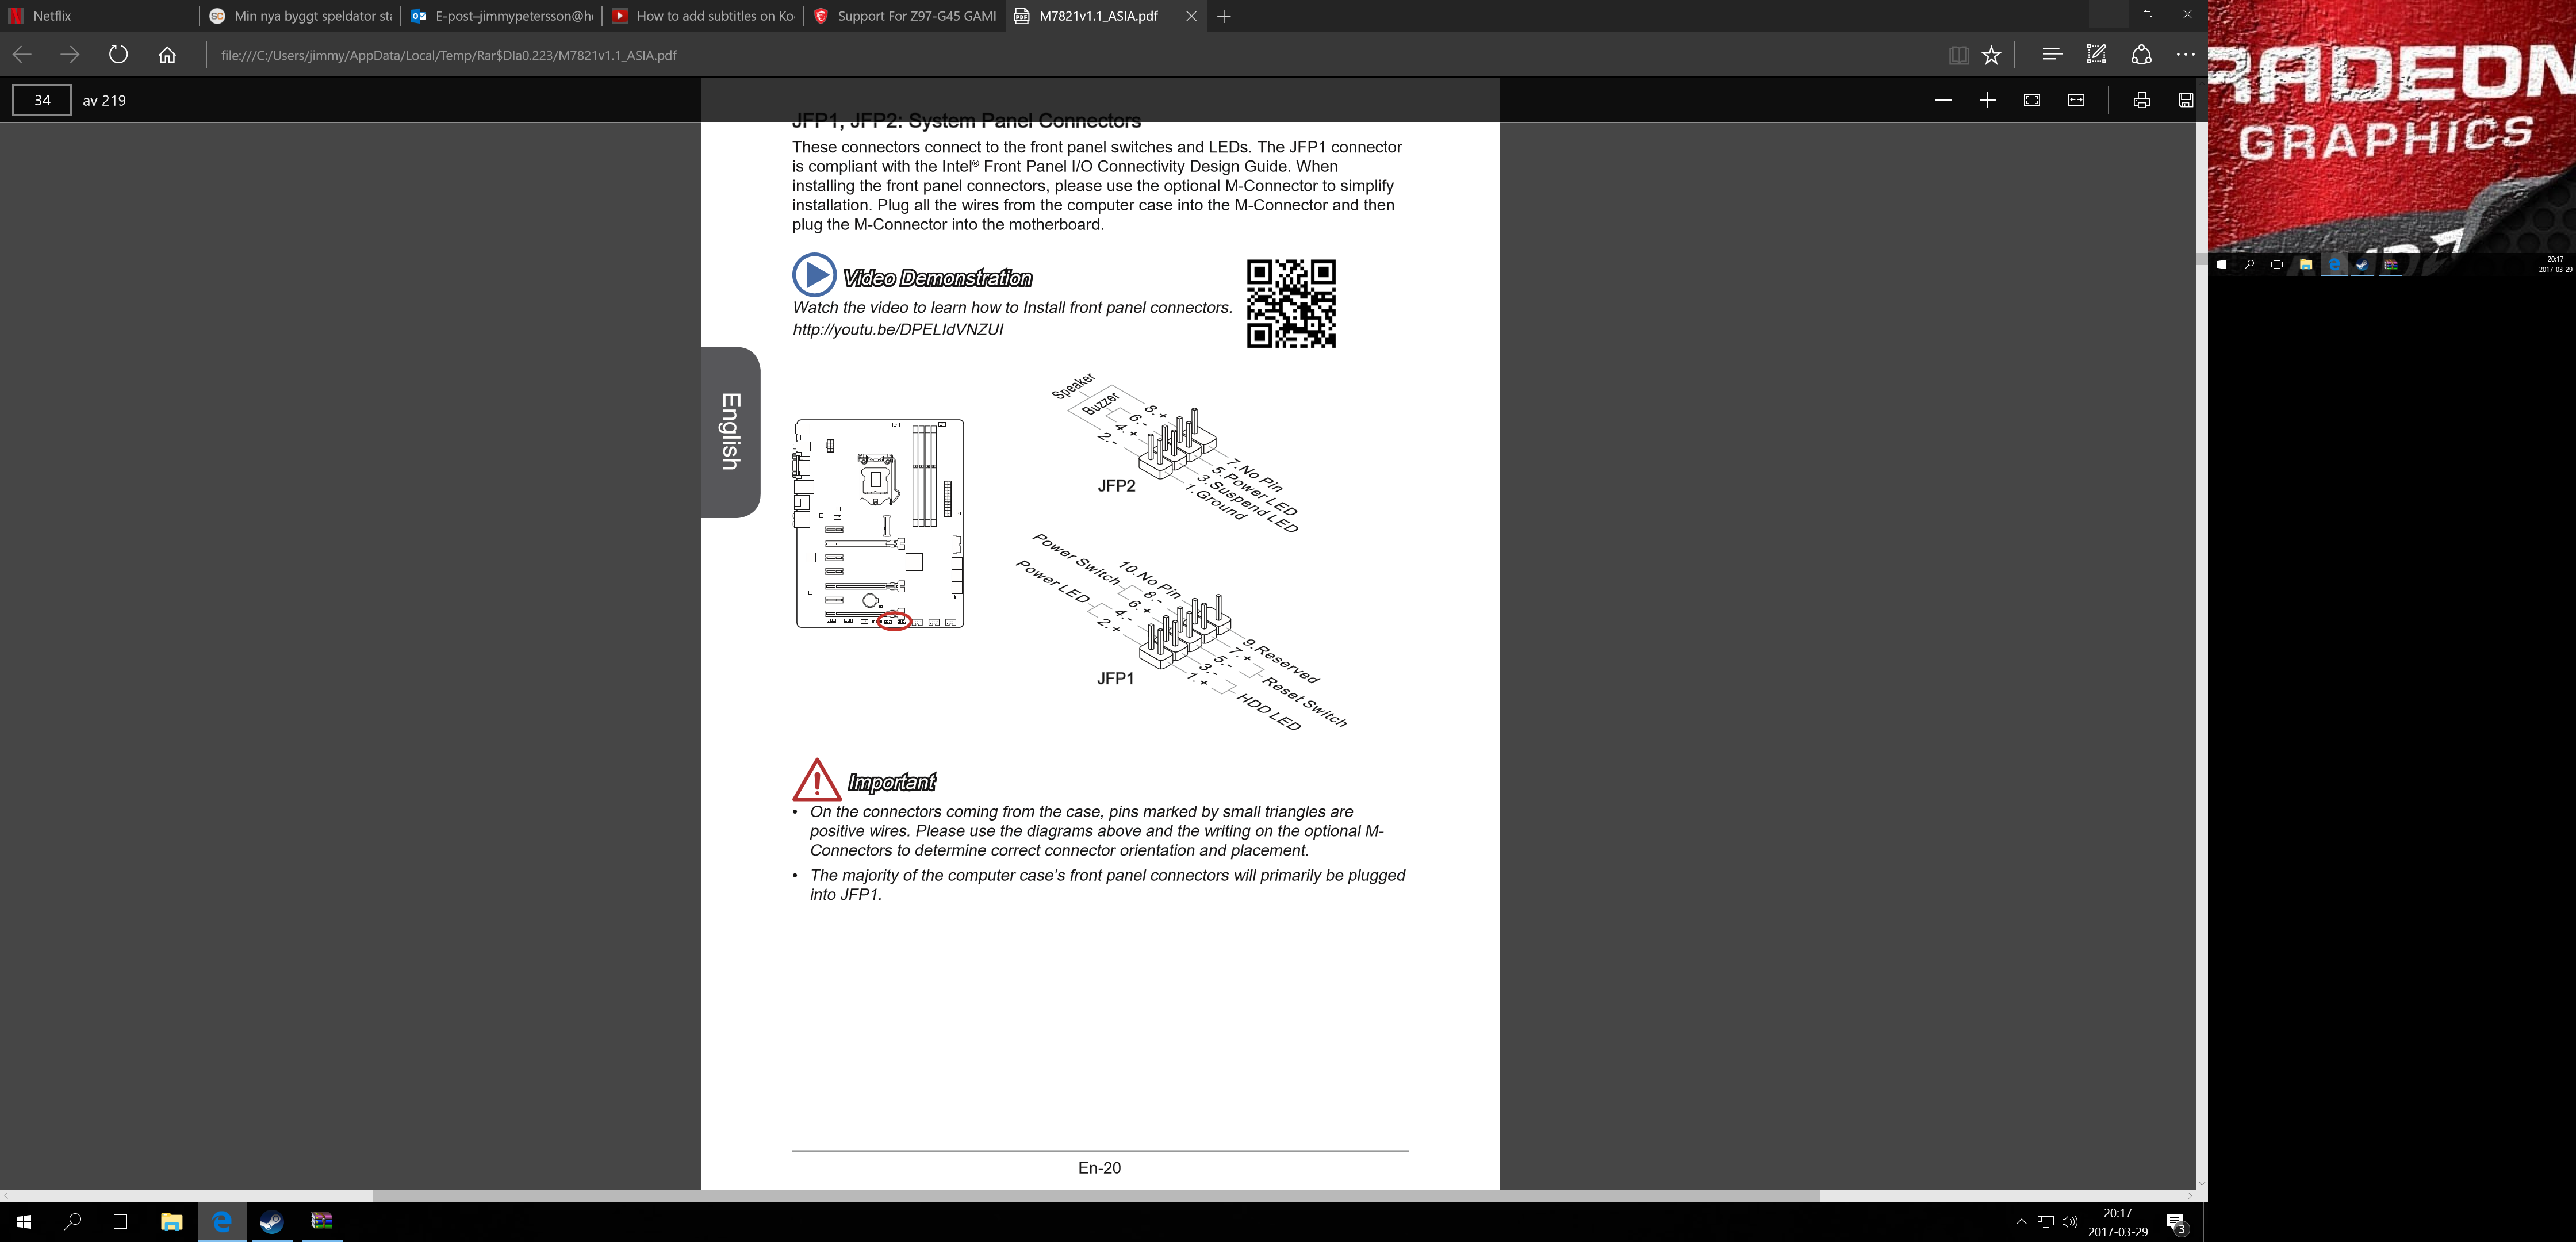Open the youtu.be/DPELIdVNZUI video link
Screen dimensions: 2576x1242
point(898,329)
